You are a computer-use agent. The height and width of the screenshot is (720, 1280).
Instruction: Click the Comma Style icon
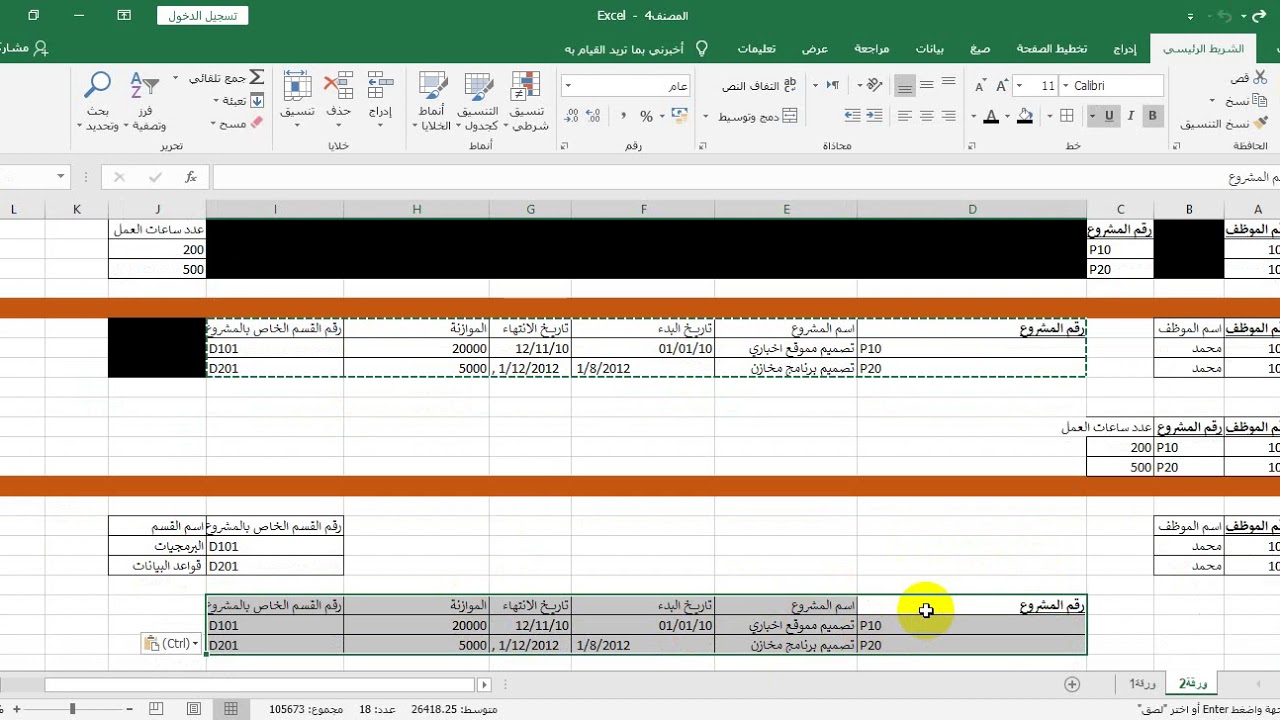point(623,117)
